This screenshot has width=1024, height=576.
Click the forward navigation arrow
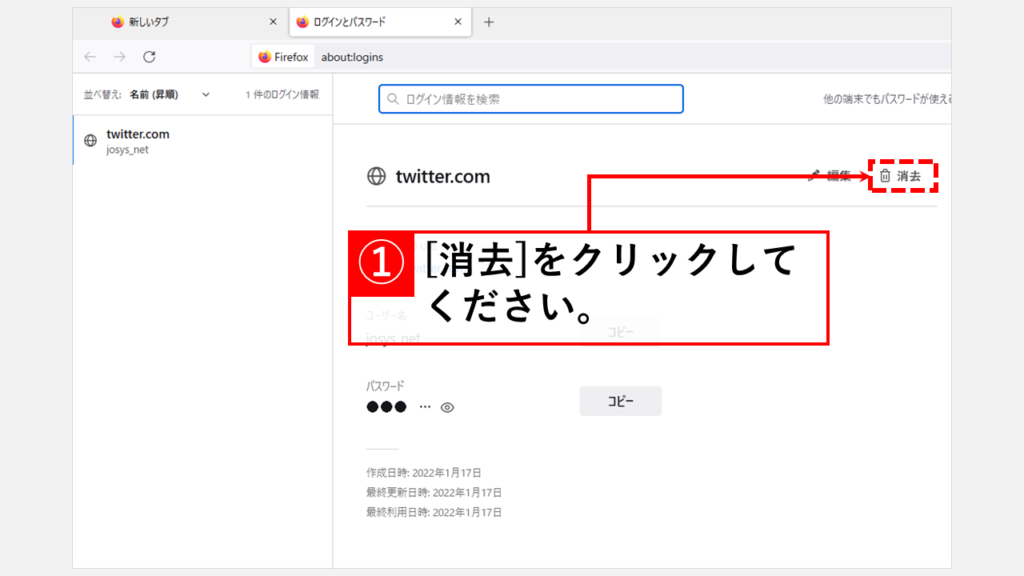pyautogui.click(x=119, y=57)
